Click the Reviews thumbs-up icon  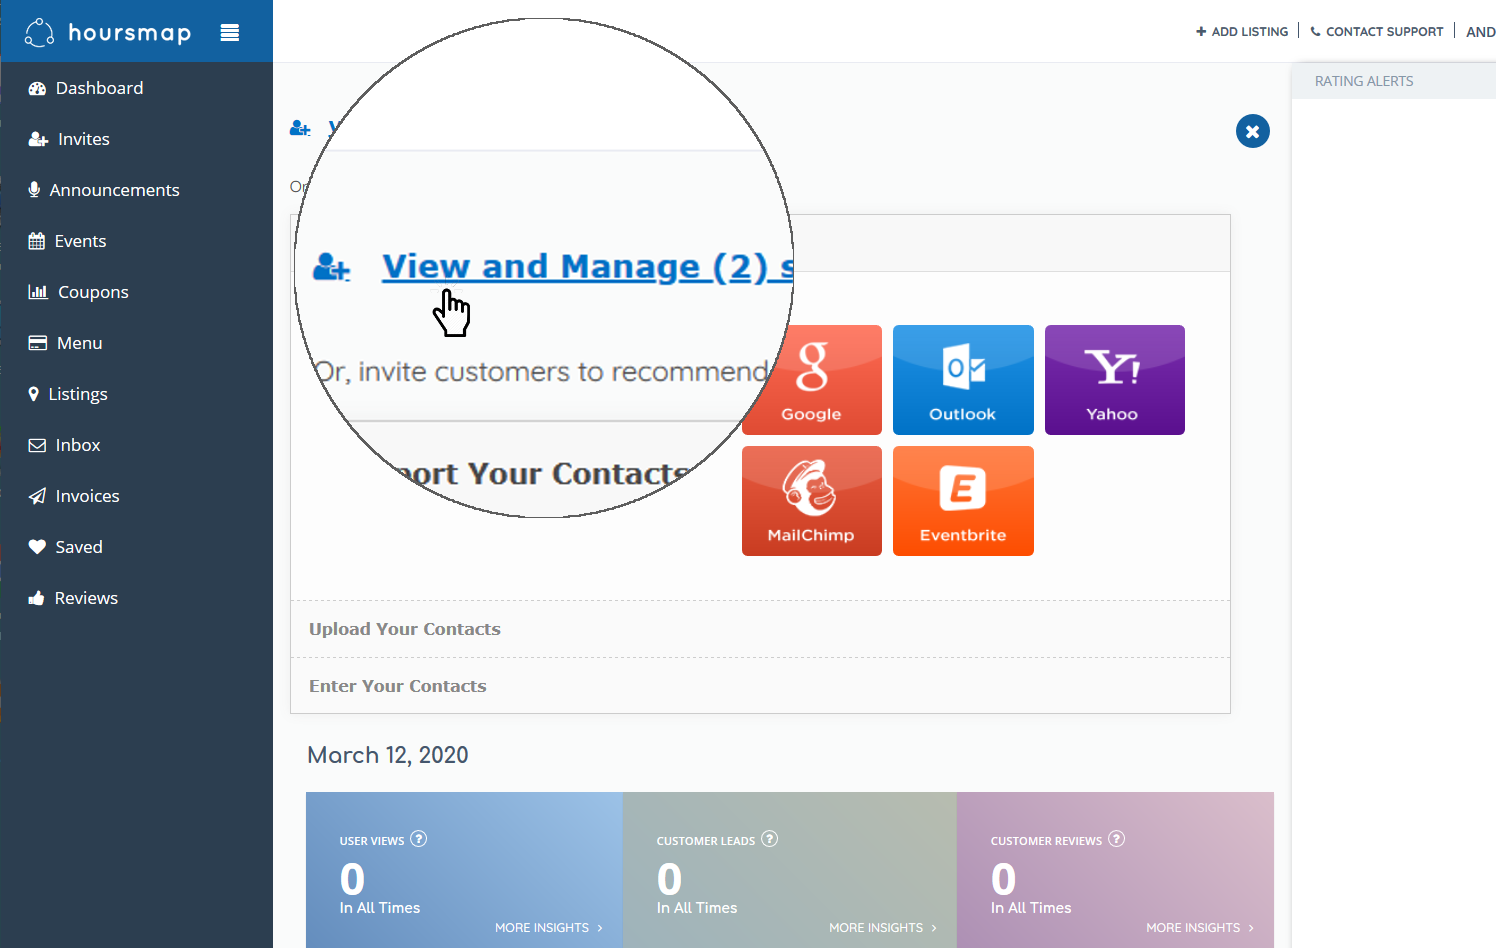tap(37, 598)
